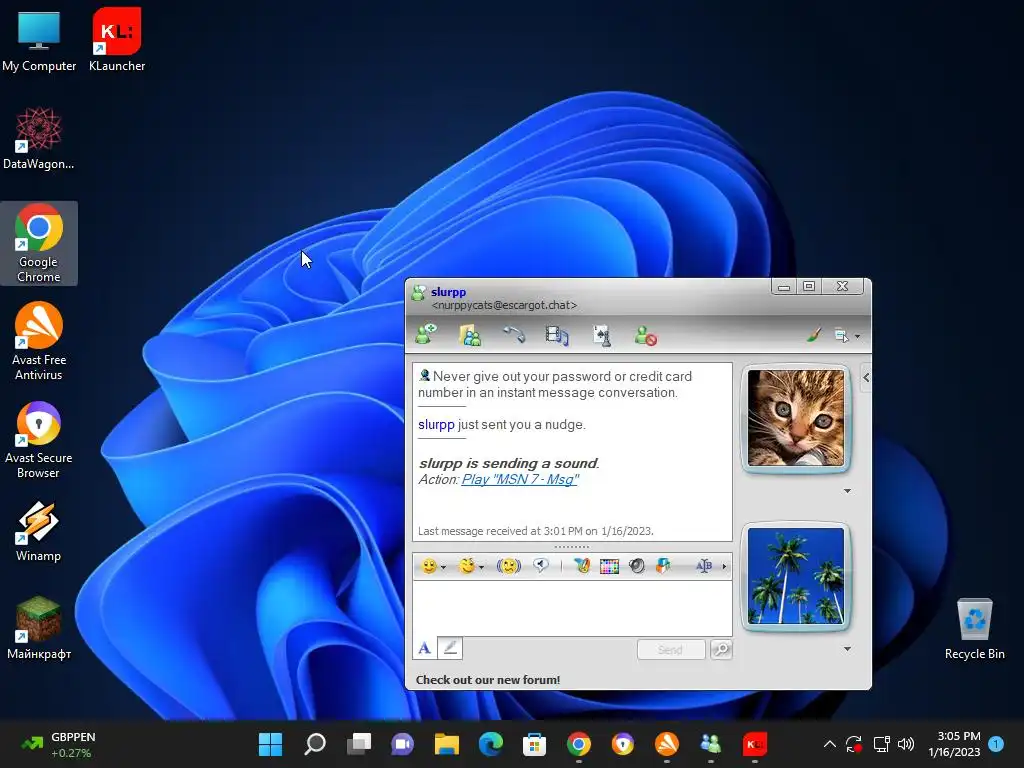1024x768 pixels.
Task: Select the DataWagon desktop shortcut
Action: [39, 138]
